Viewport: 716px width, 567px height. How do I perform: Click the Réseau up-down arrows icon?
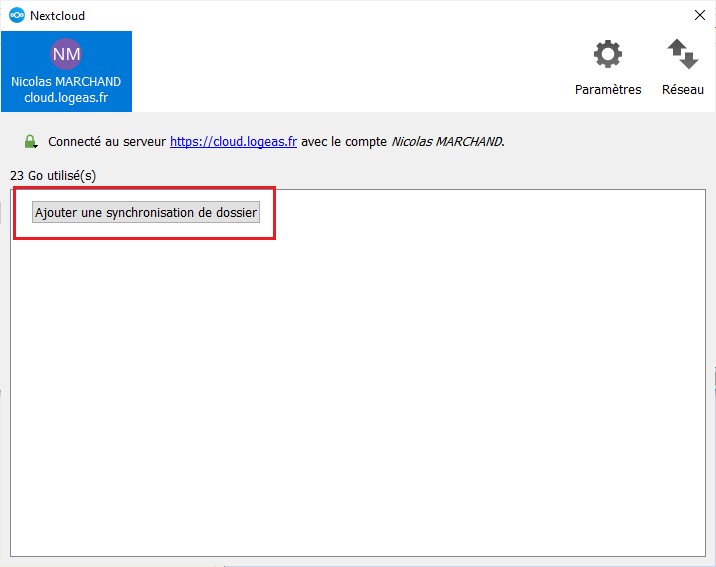point(682,55)
